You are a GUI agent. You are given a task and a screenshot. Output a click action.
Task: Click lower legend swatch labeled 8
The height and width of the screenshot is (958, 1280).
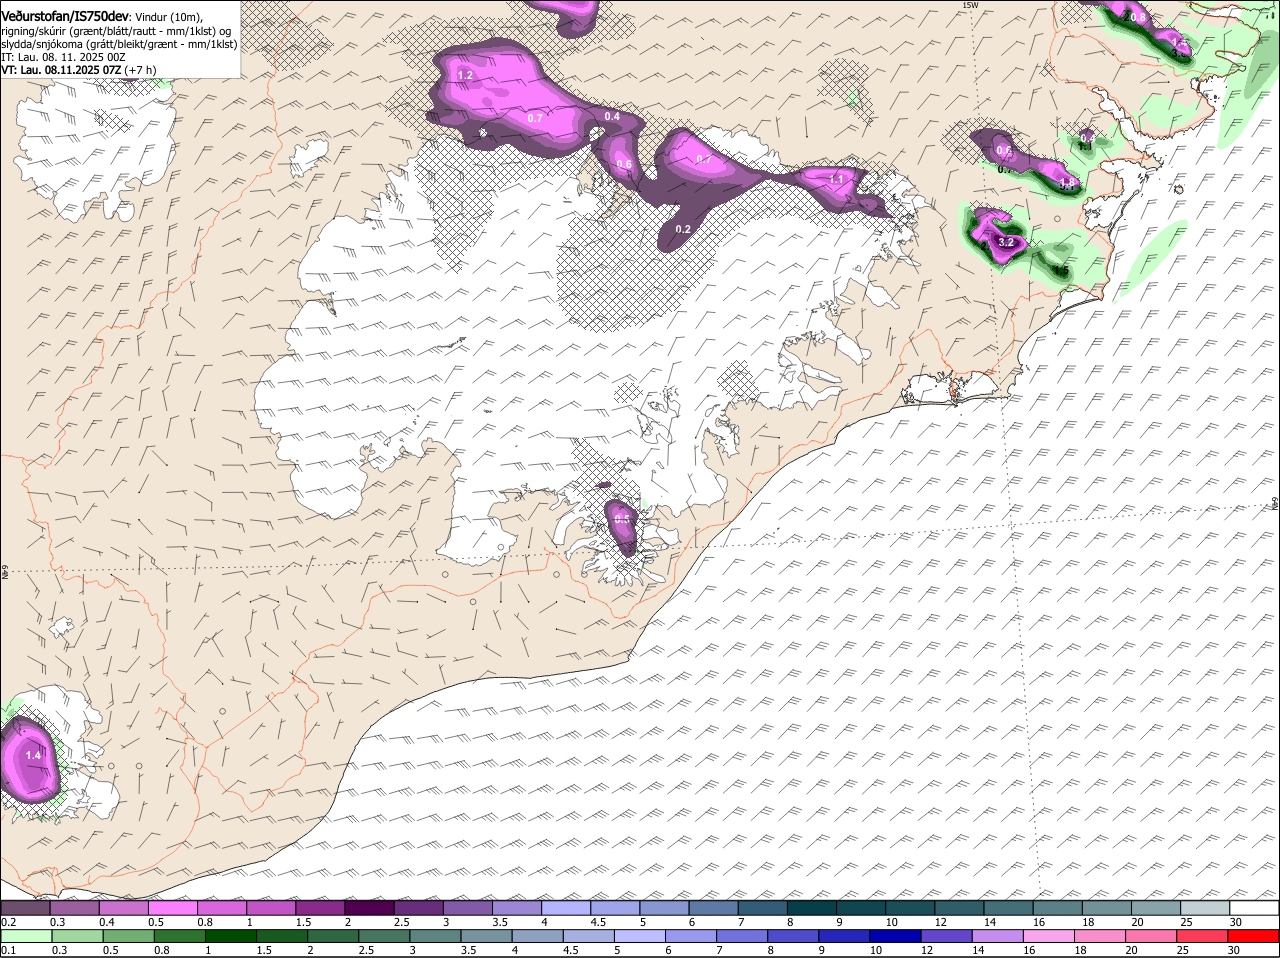(x=793, y=937)
